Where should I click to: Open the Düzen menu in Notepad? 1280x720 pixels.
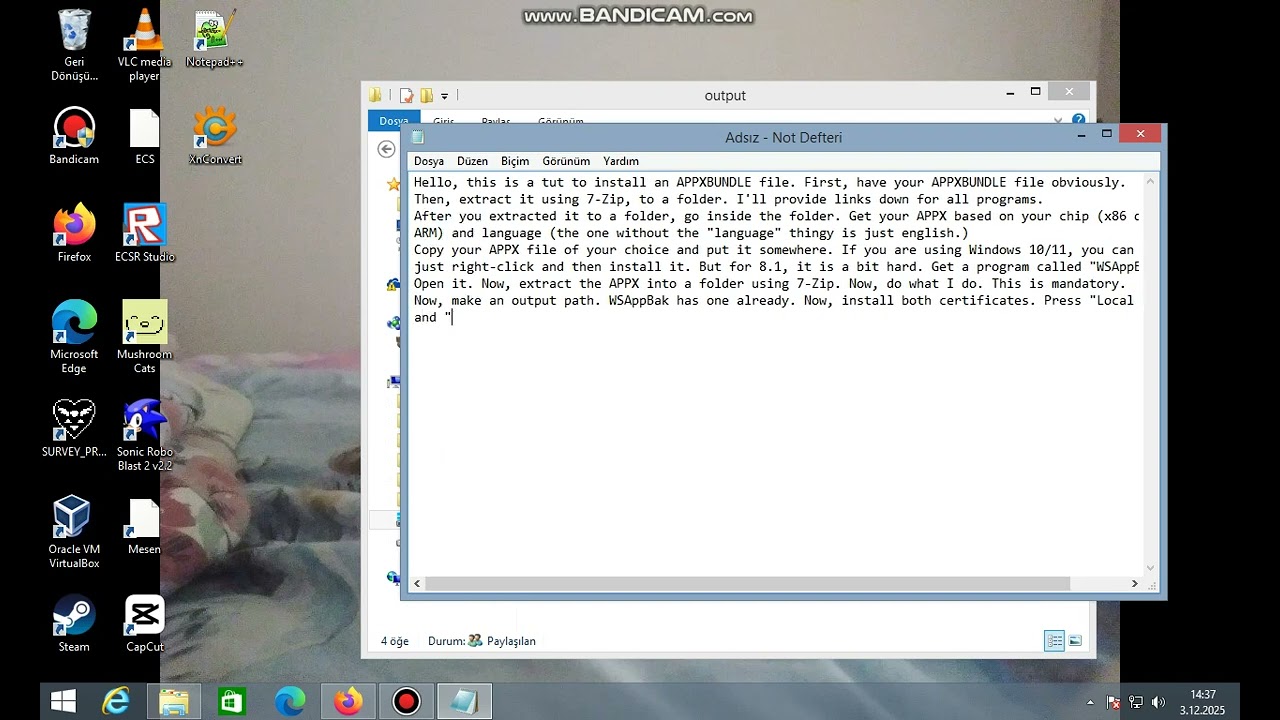pos(472,161)
